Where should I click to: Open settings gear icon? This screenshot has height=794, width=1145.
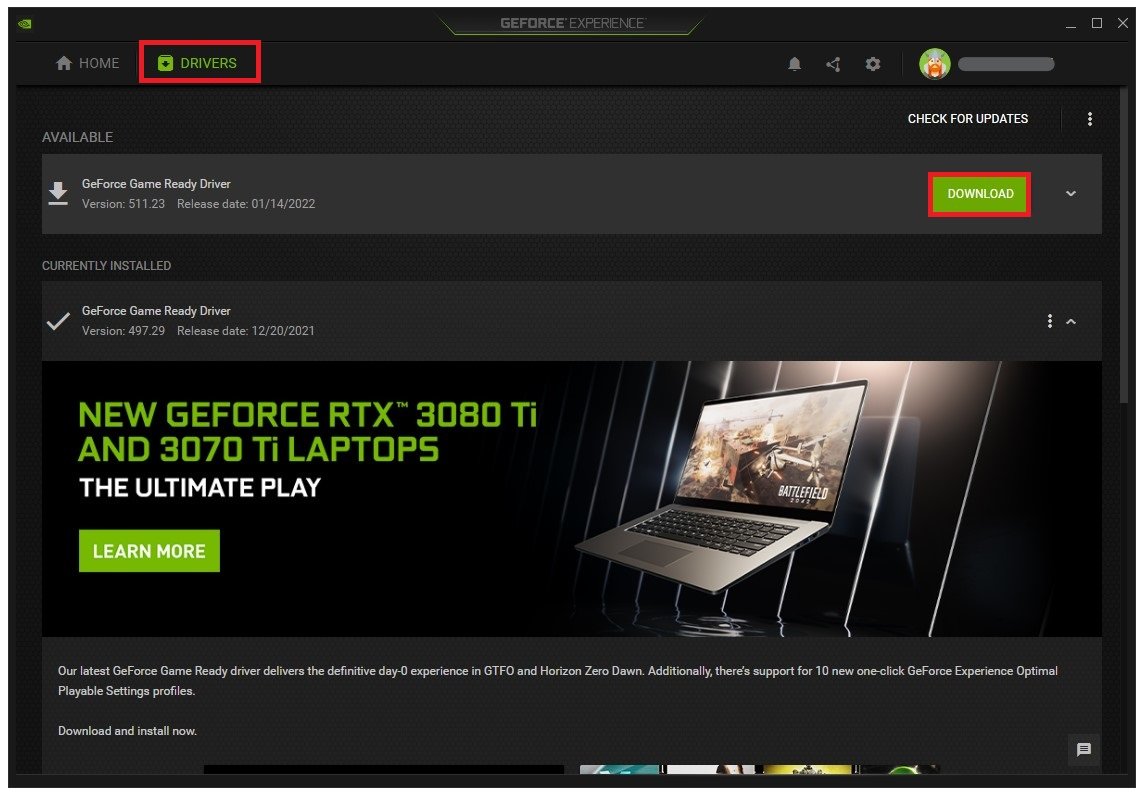[873, 64]
